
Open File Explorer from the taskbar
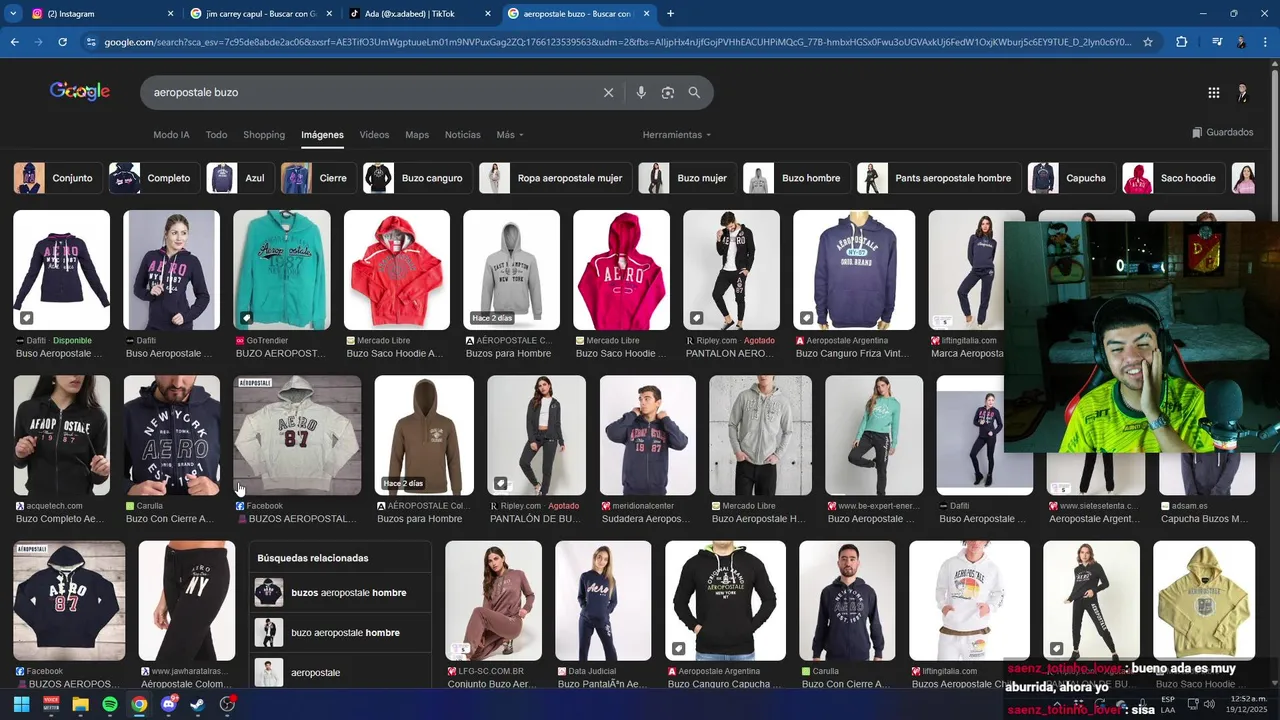coord(80,704)
